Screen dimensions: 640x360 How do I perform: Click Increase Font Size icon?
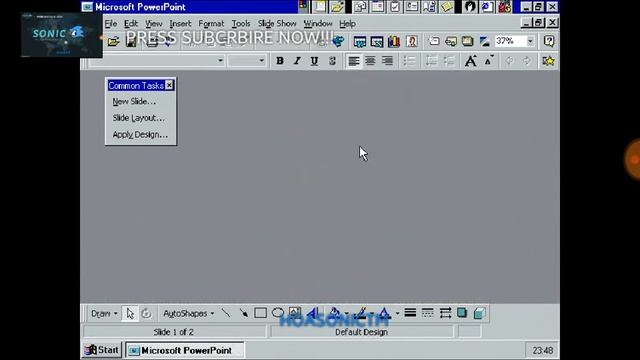[471, 61]
